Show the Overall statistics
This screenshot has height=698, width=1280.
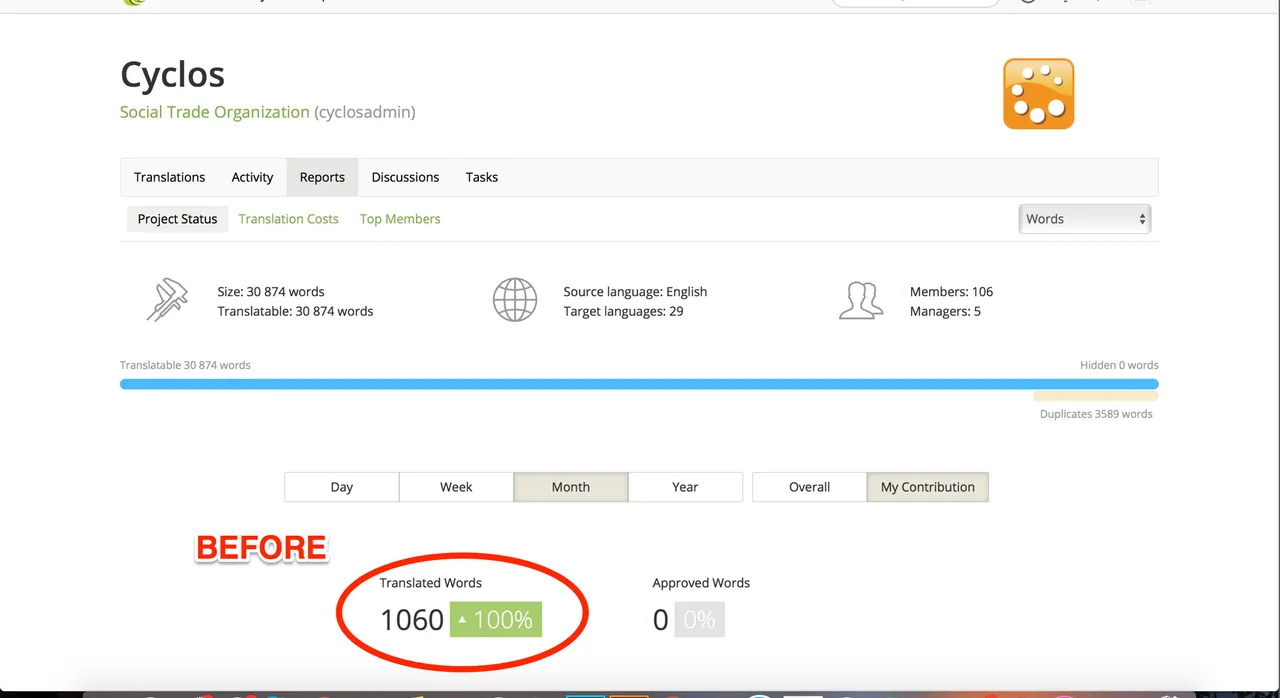[809, 487]
